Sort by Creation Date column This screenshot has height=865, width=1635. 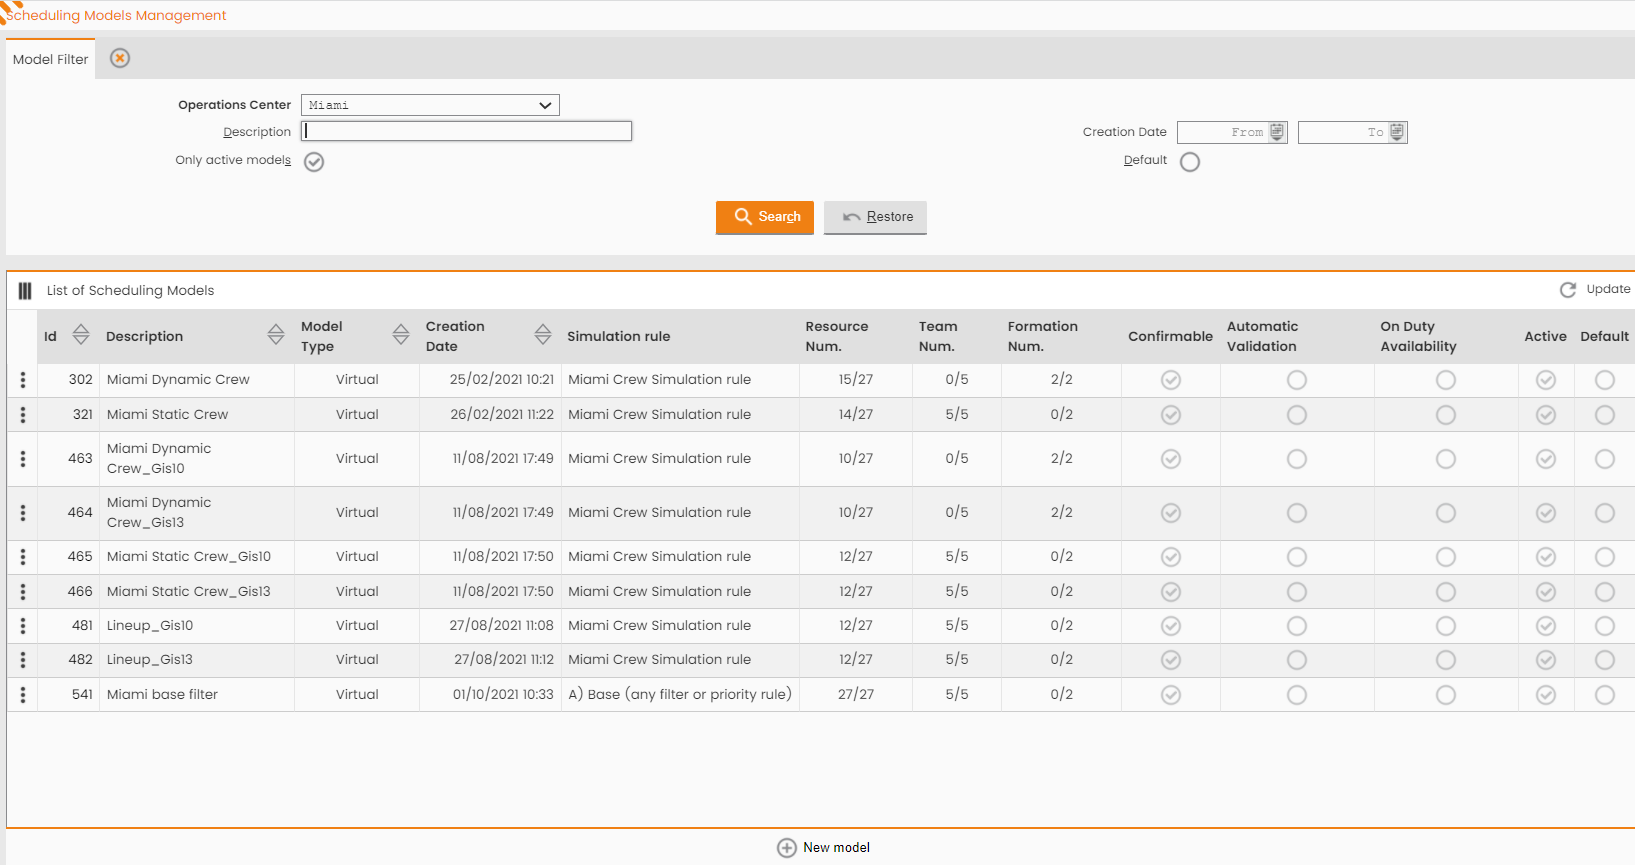tap(543, 335)
